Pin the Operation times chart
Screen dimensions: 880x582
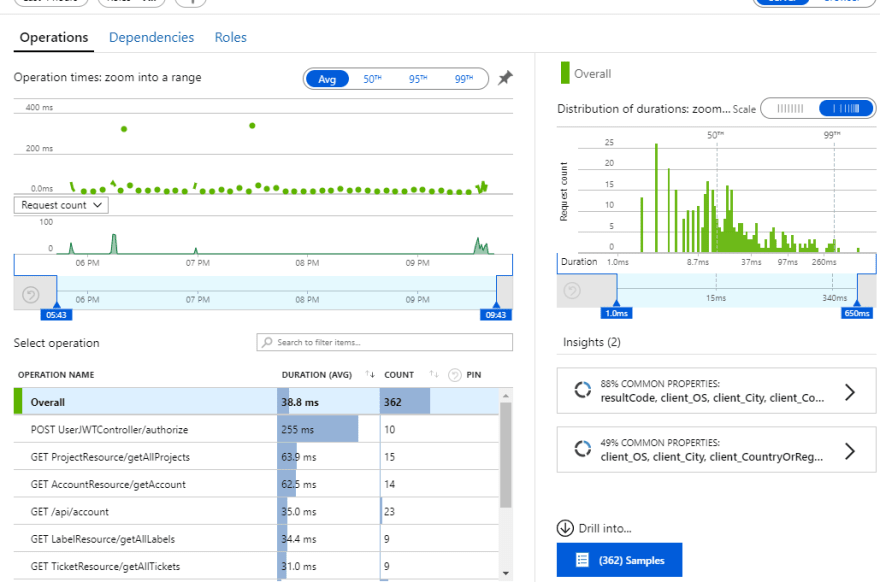(505, 78)
